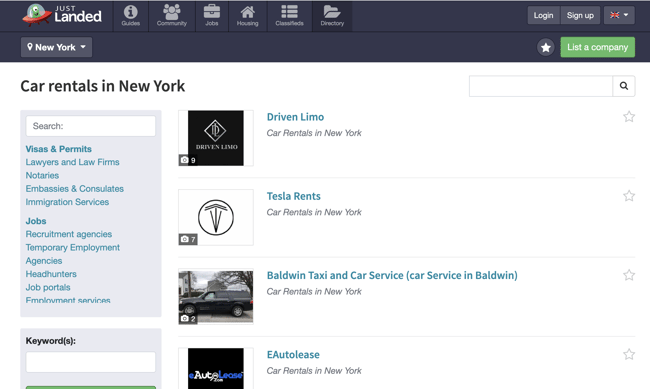The width and height of the screenshot is (650, 389).
Task: Favorite Baldwin Taxi with its star
Action: (629, 275)
